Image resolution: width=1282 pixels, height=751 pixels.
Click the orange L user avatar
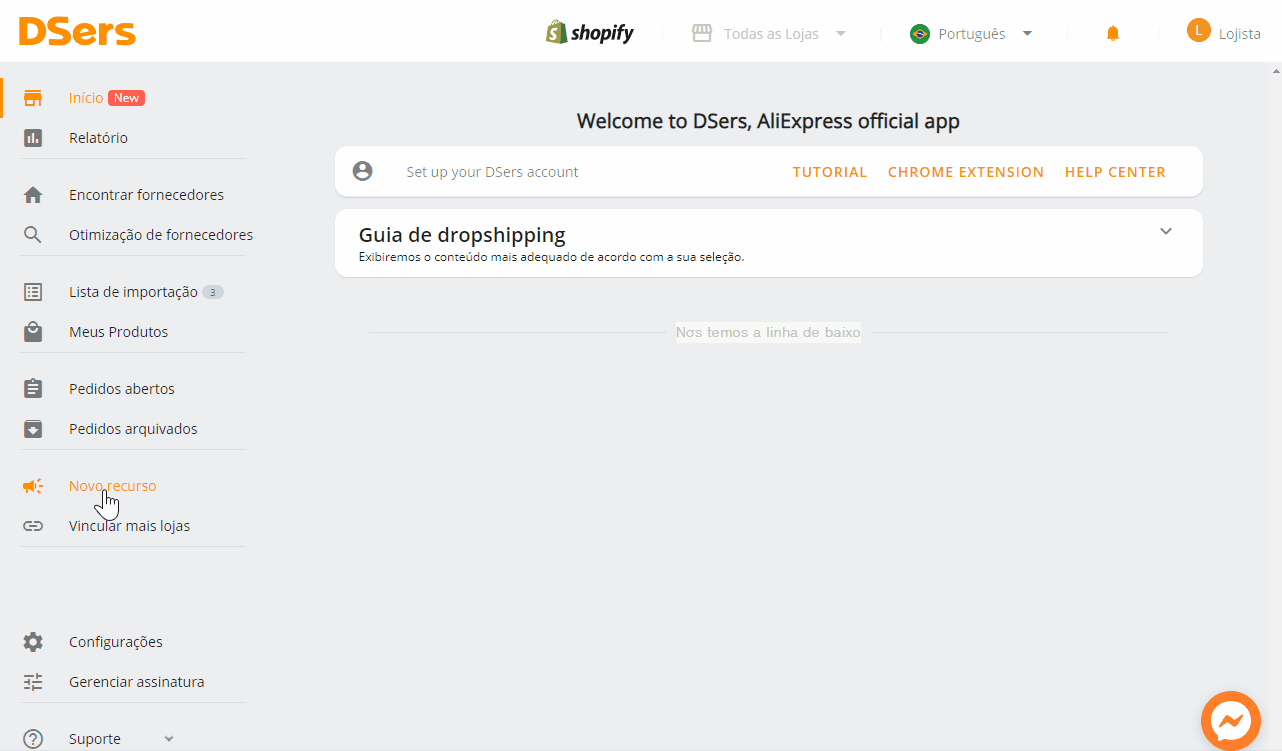(1198, 31)
